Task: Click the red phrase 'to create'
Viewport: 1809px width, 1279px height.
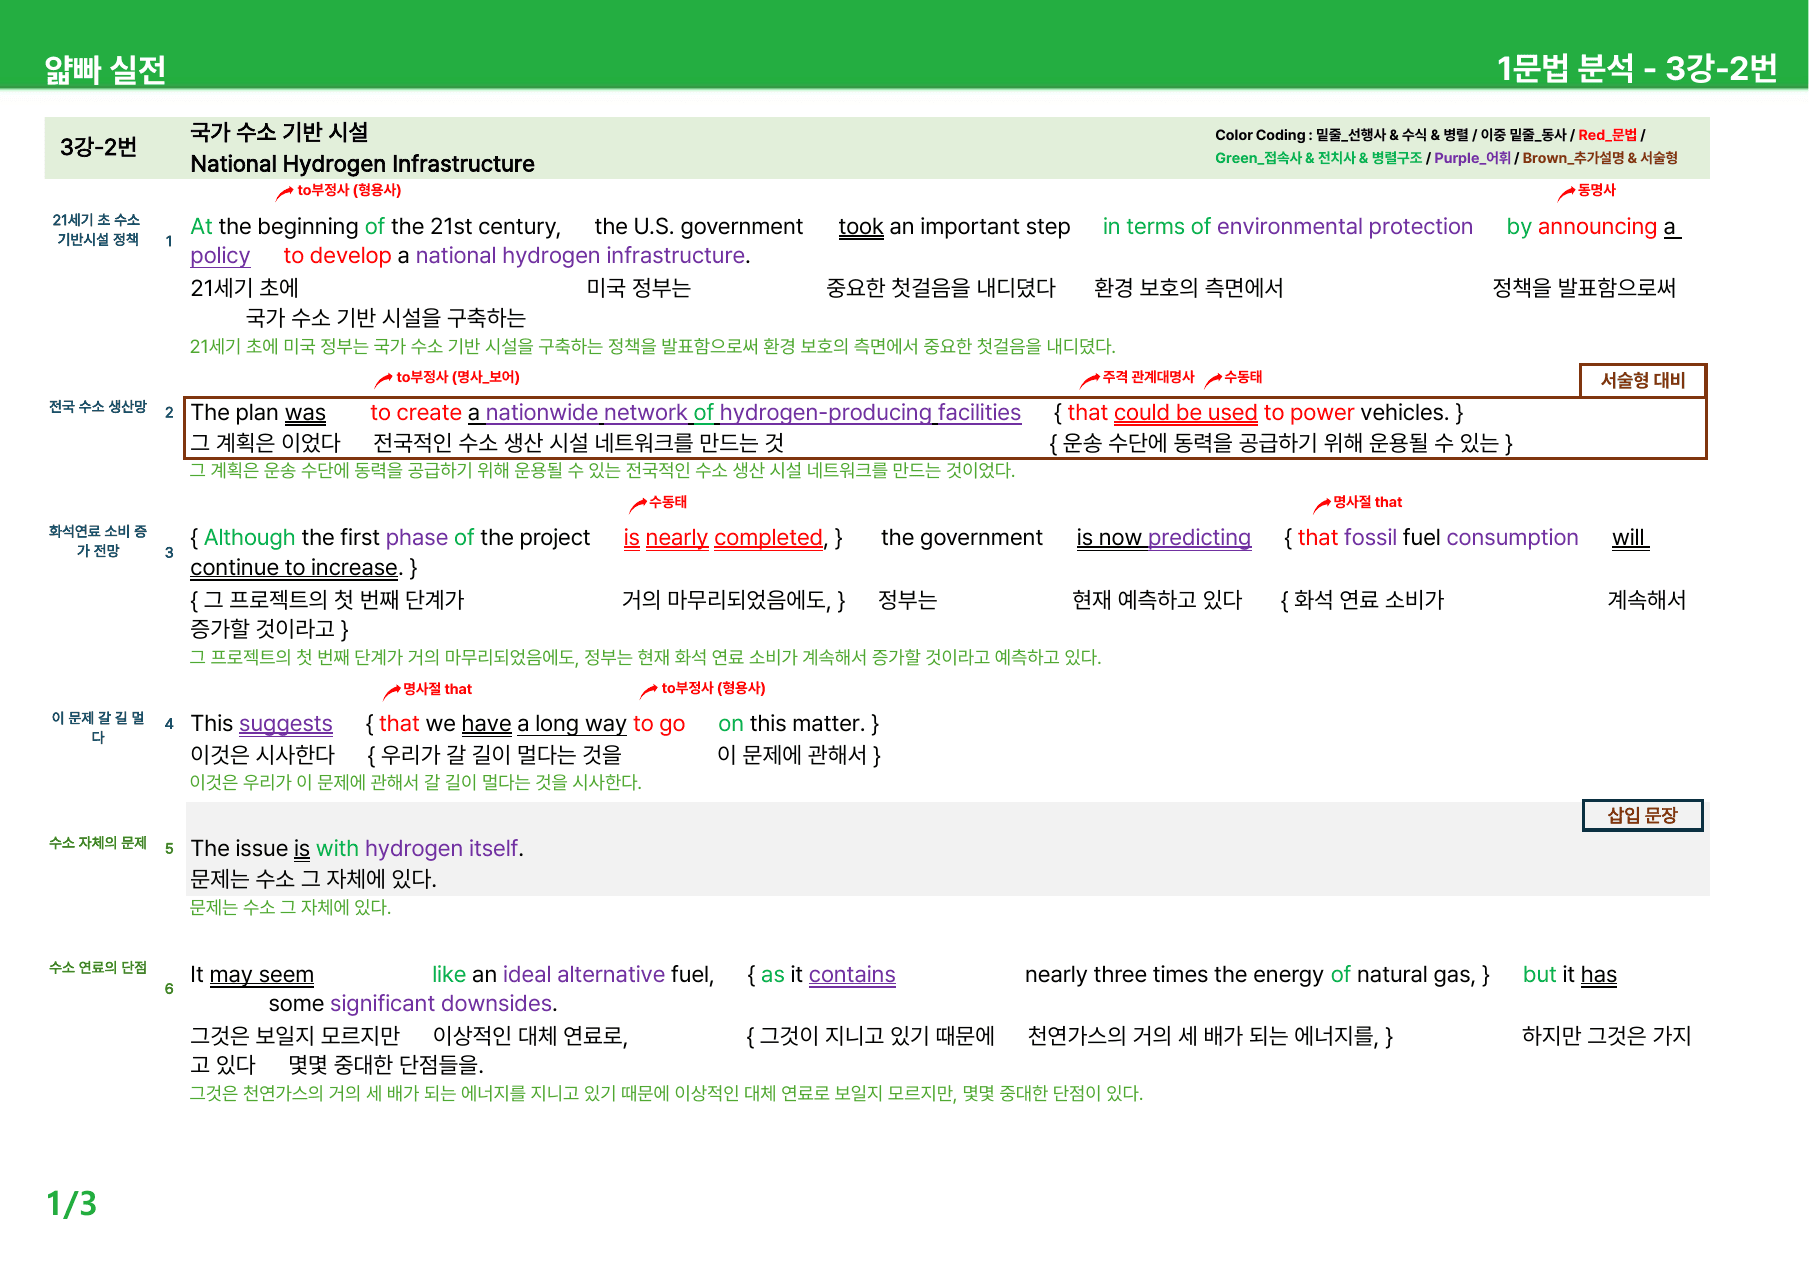Action: coord(416,413)
